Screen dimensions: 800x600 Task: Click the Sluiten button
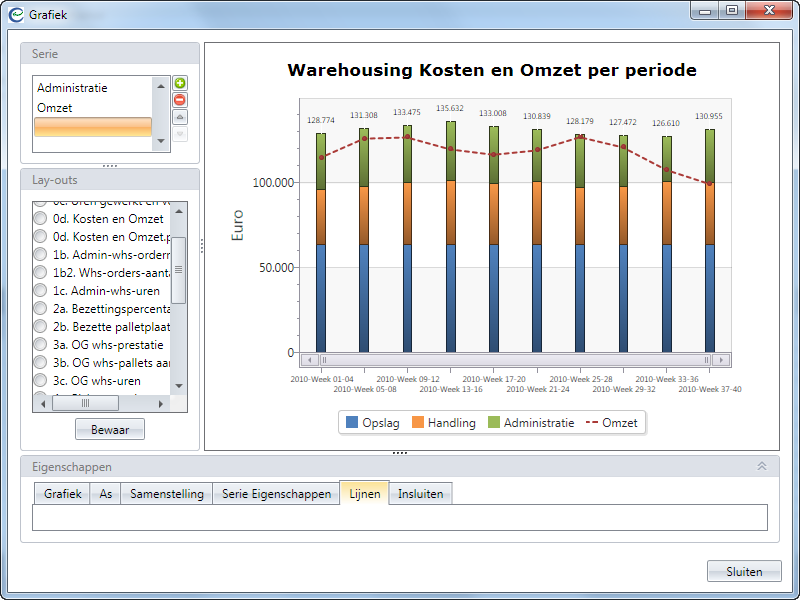(x=743, y=572)
